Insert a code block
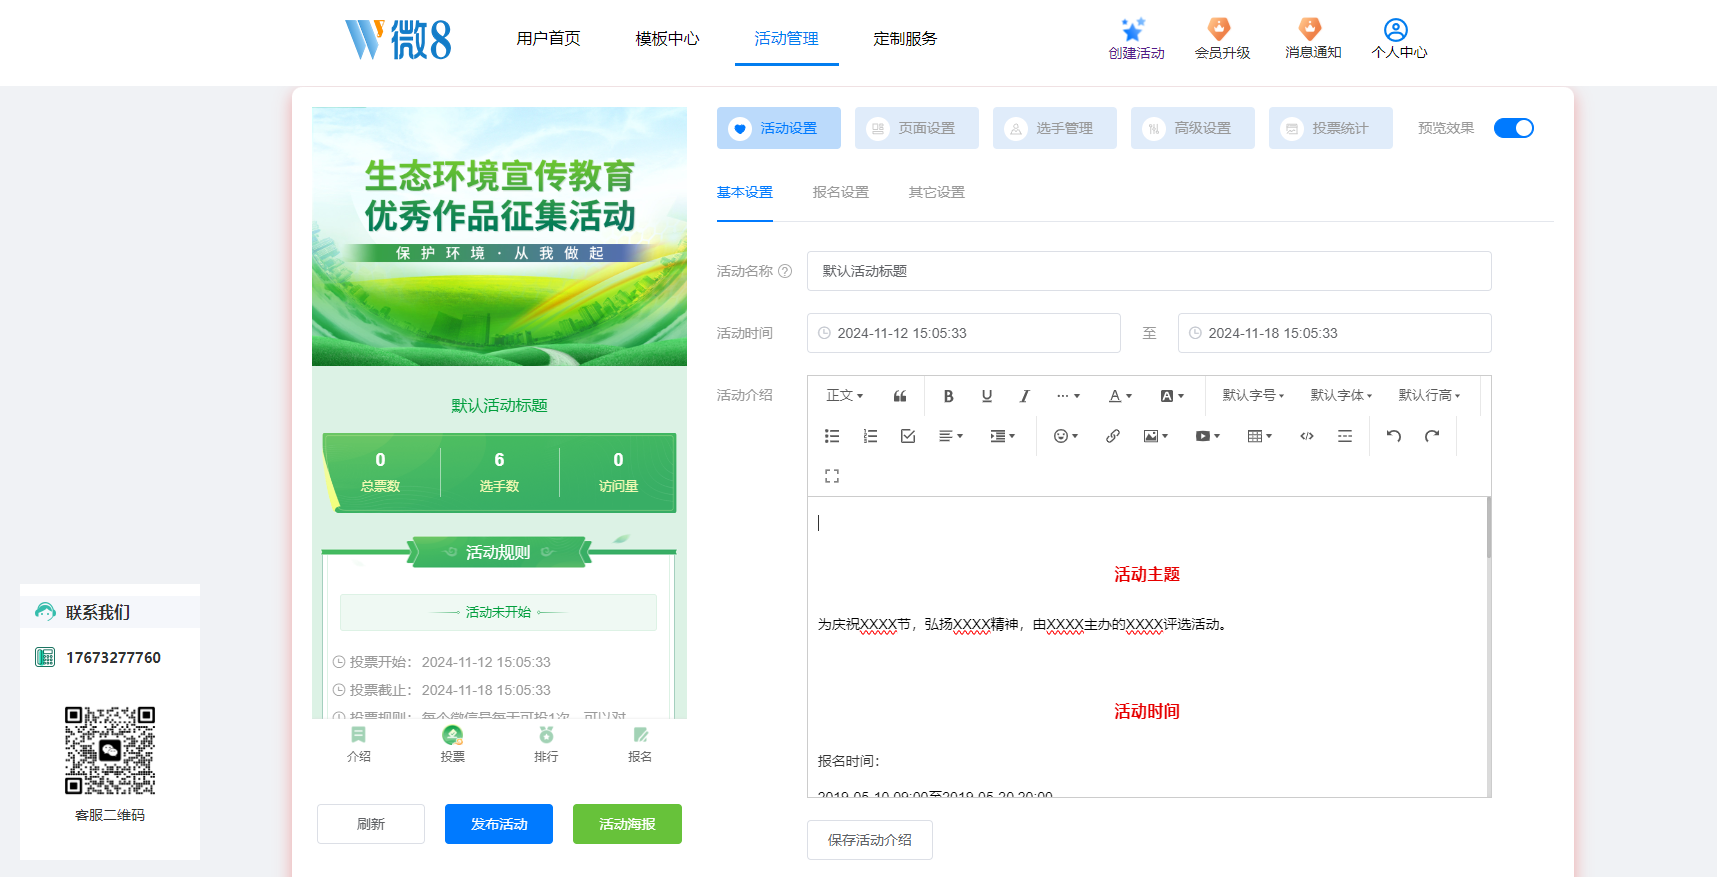The image size is (1717, 877). click(x=1307, y=436)
